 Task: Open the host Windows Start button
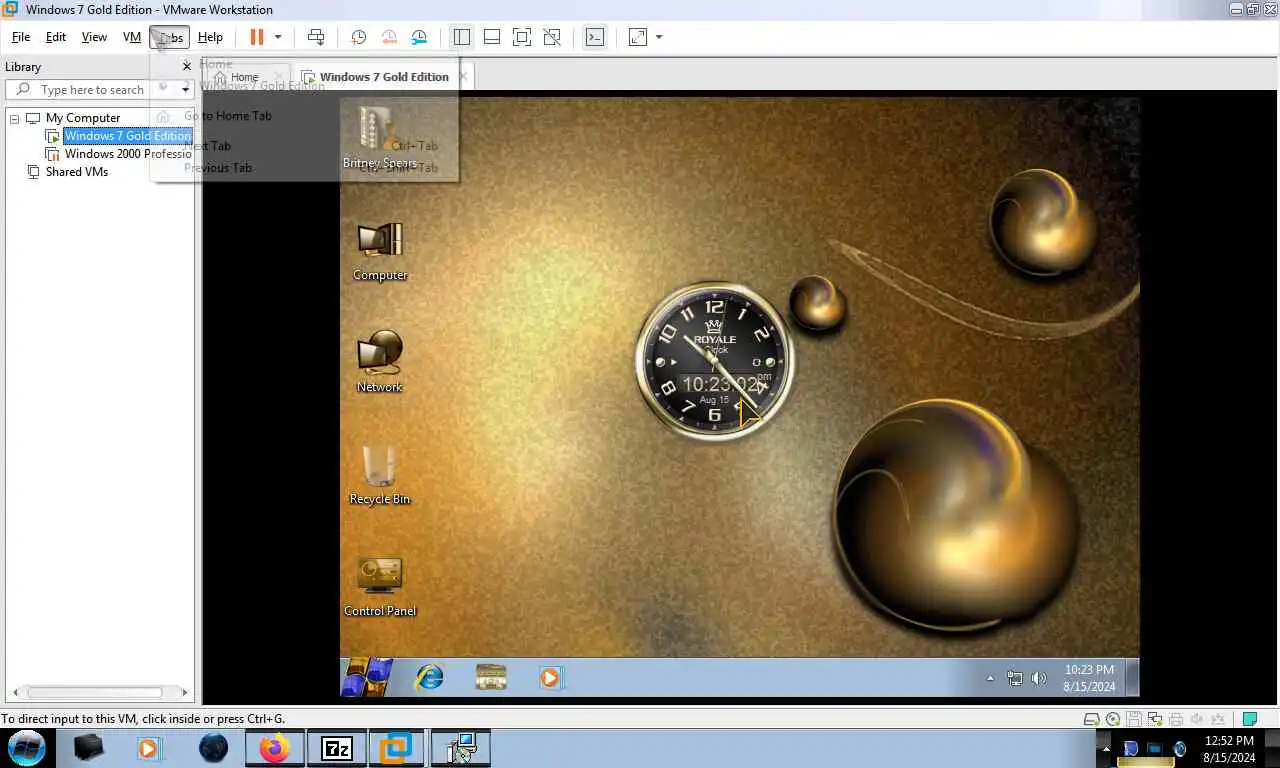click(27, 747)
